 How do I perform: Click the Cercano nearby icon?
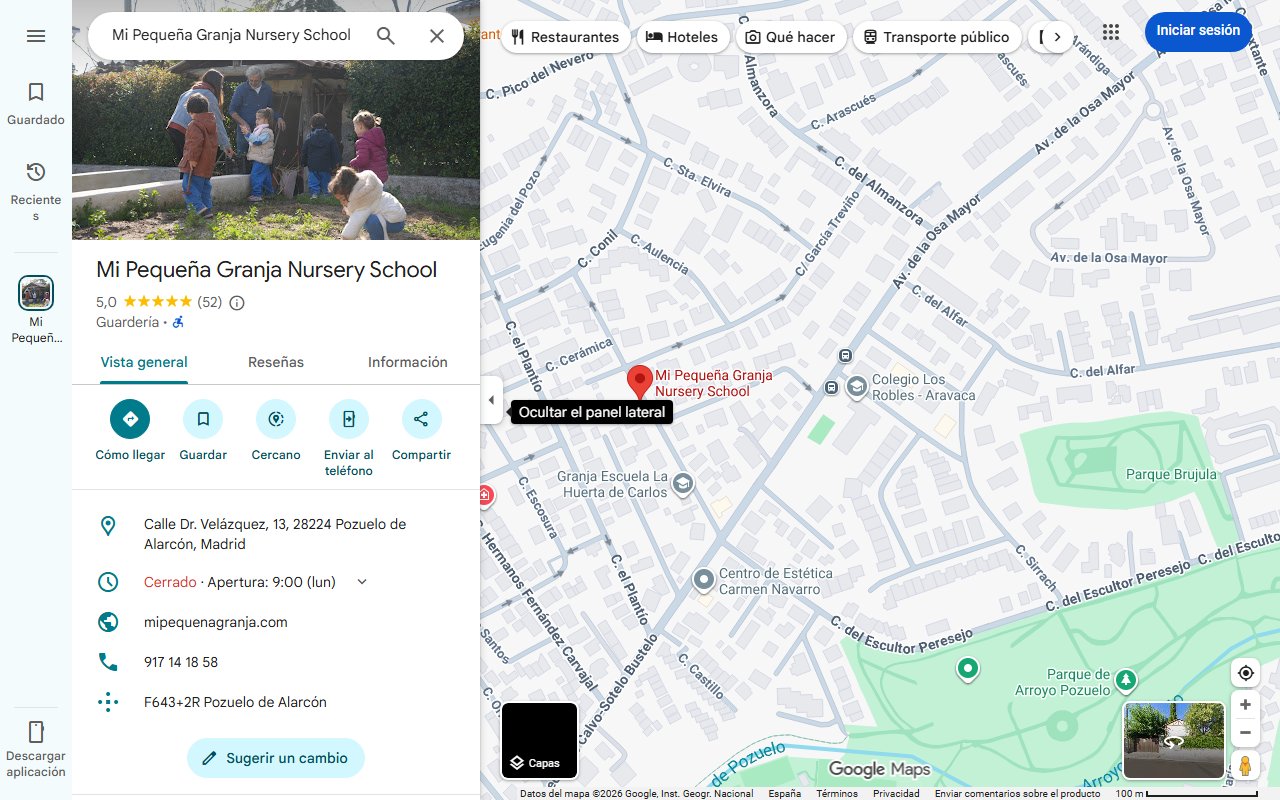[x=276, y=419]
